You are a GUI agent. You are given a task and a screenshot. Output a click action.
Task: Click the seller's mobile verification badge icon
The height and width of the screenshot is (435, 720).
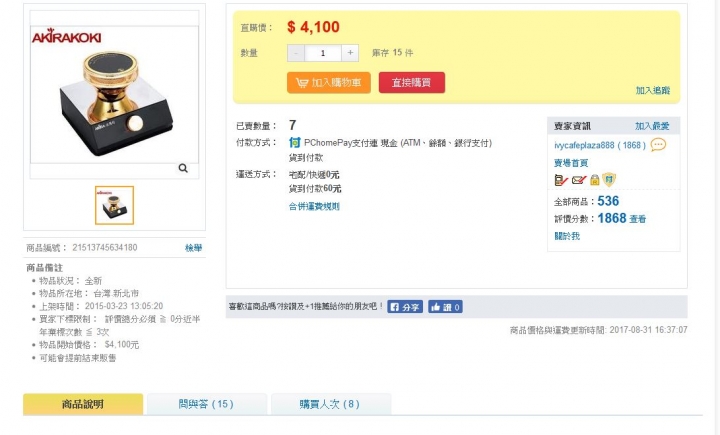pos(561,180)
